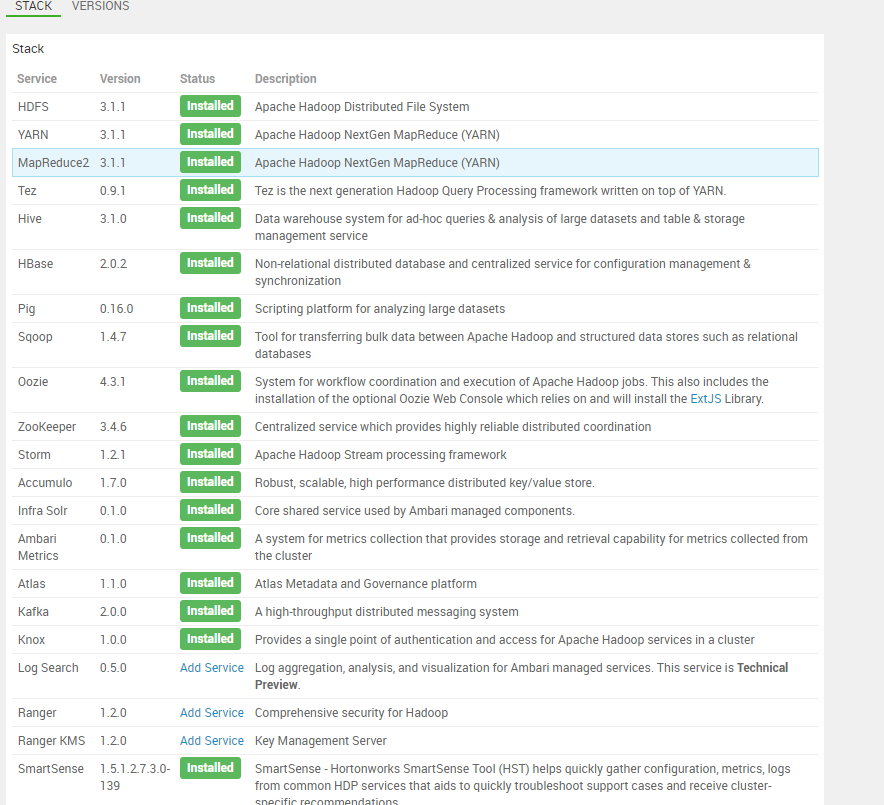
Task: Select the STACK tab
Action: click(33, 6)
